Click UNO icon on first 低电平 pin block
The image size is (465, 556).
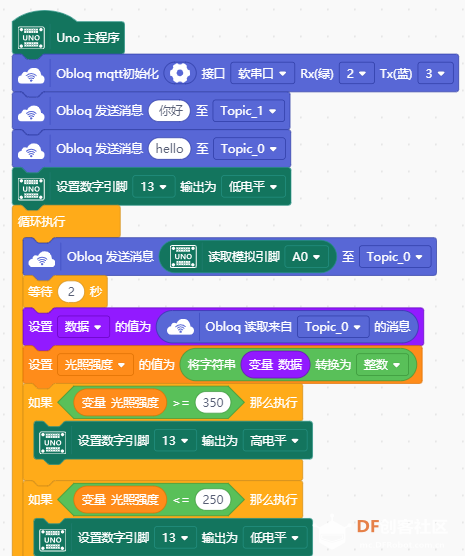(31, 189)
